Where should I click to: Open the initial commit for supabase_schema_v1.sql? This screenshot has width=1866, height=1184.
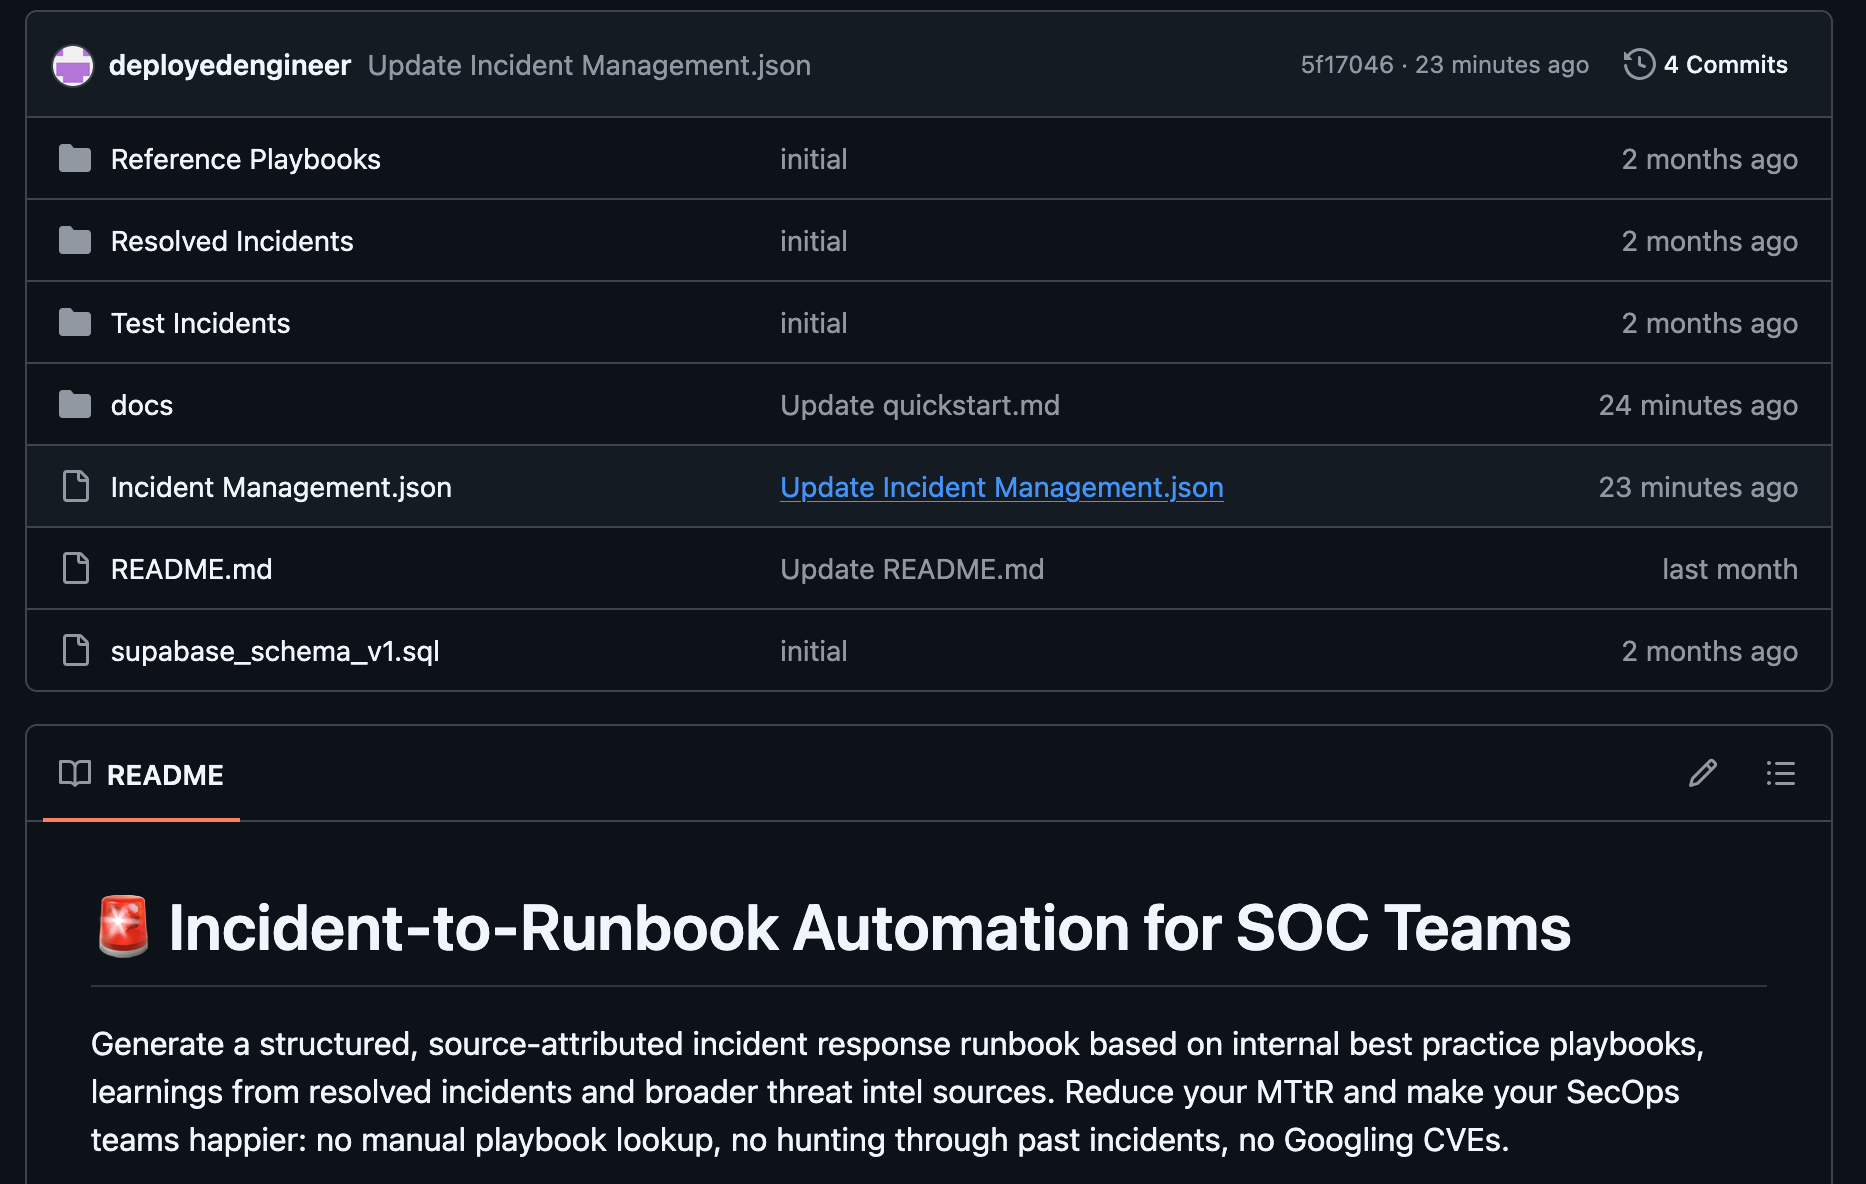(814, 651)
